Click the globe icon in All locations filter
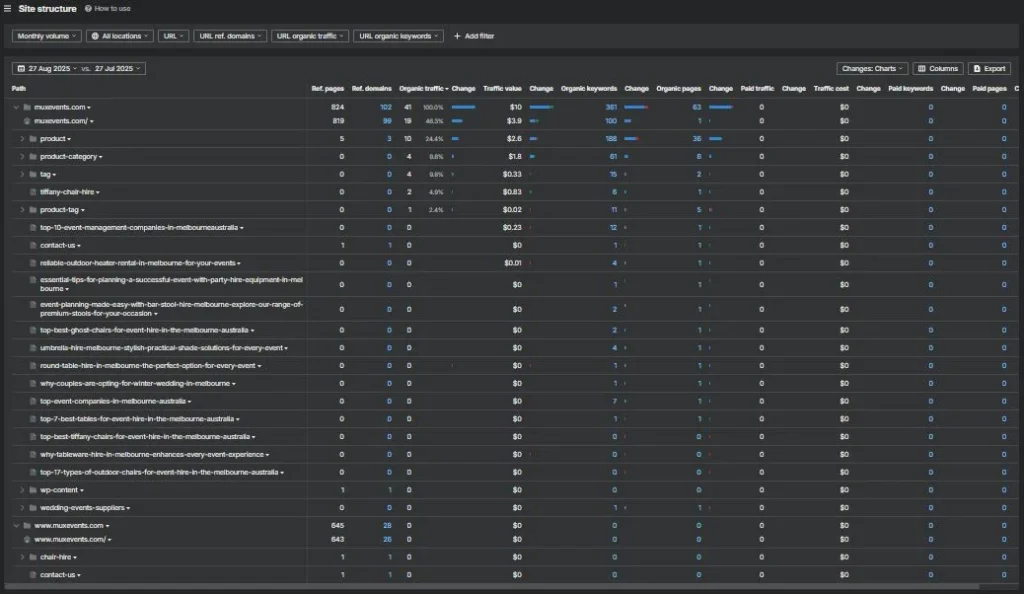 coord(95,36)
